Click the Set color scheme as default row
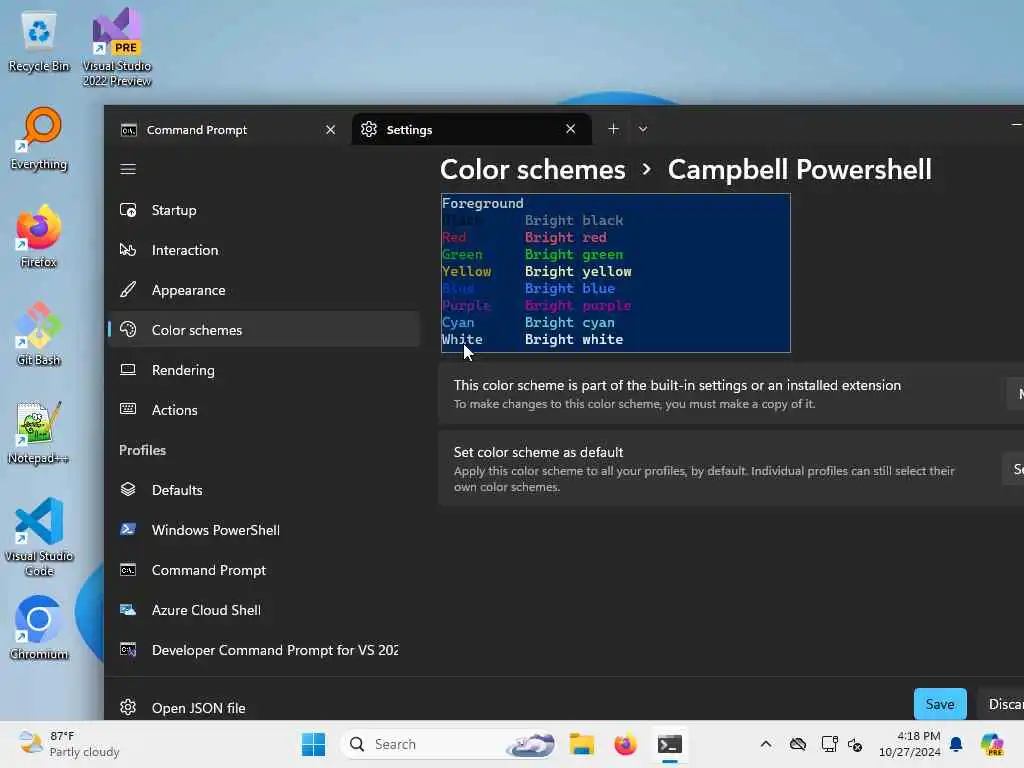Viewport: 1024px width, 768px height. click(731, 469)
